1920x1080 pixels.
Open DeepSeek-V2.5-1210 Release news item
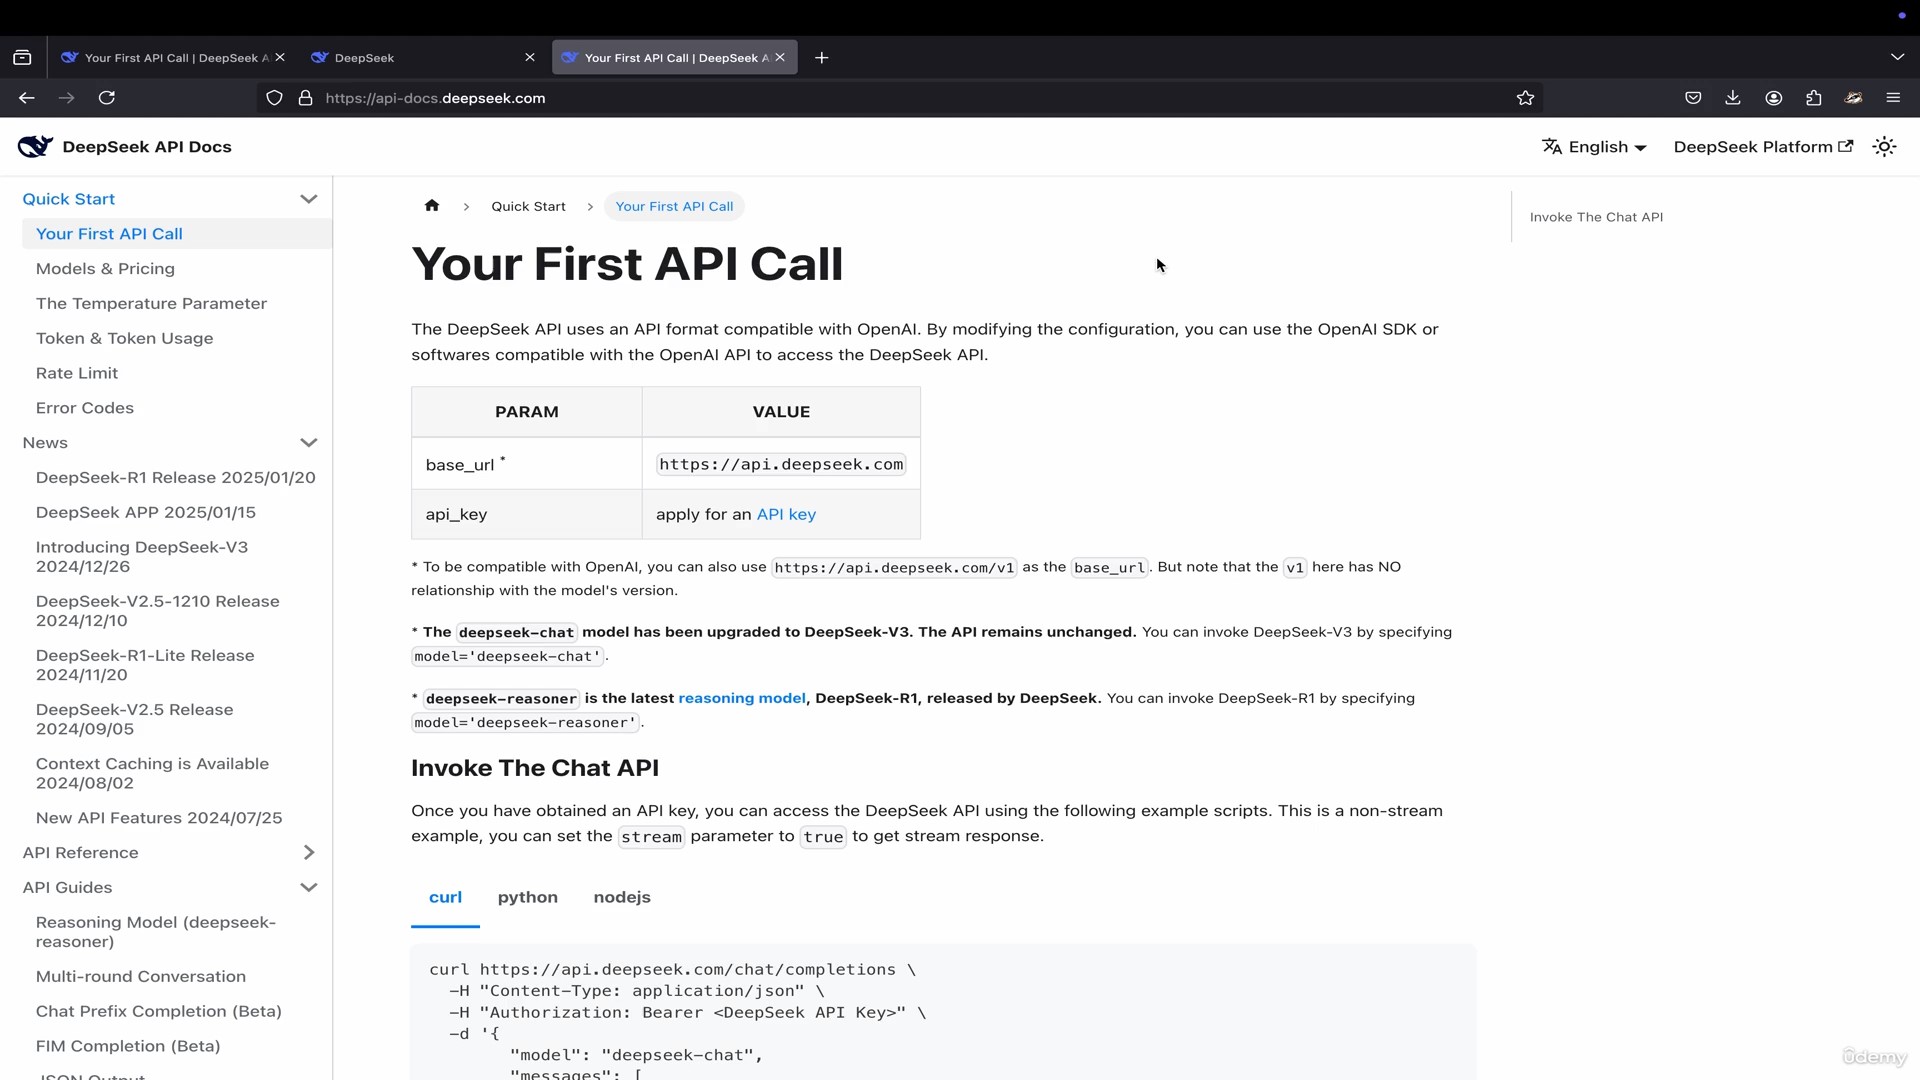pos(158,611)
